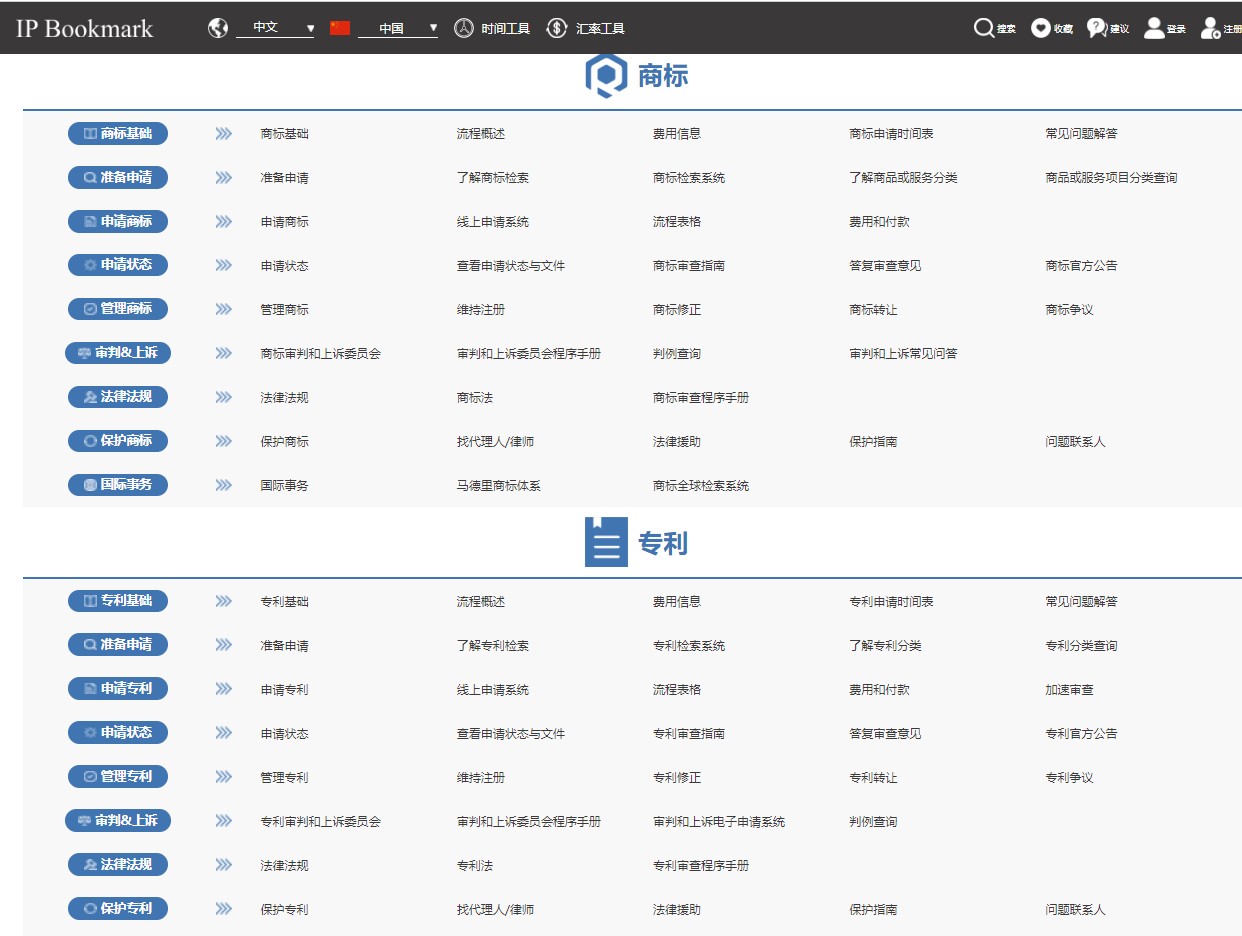The width and height of the screenshot is (1242, 936).
Task: Open 审判和上诉电子申请系统 link
Action: tap(719, 822)
